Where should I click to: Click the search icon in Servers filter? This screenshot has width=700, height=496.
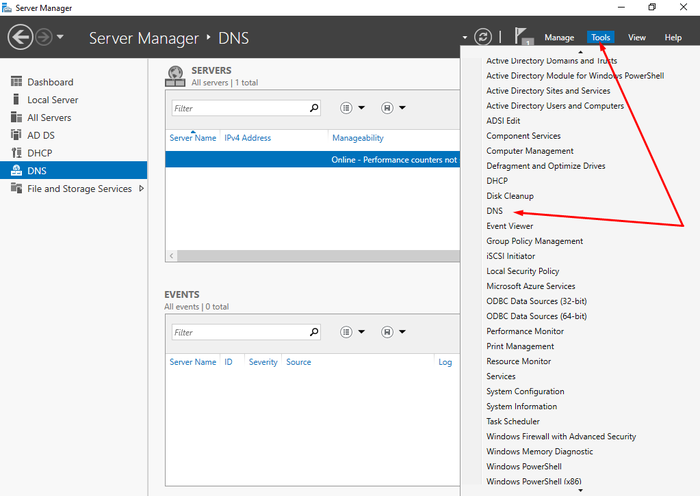click(313, 108)
